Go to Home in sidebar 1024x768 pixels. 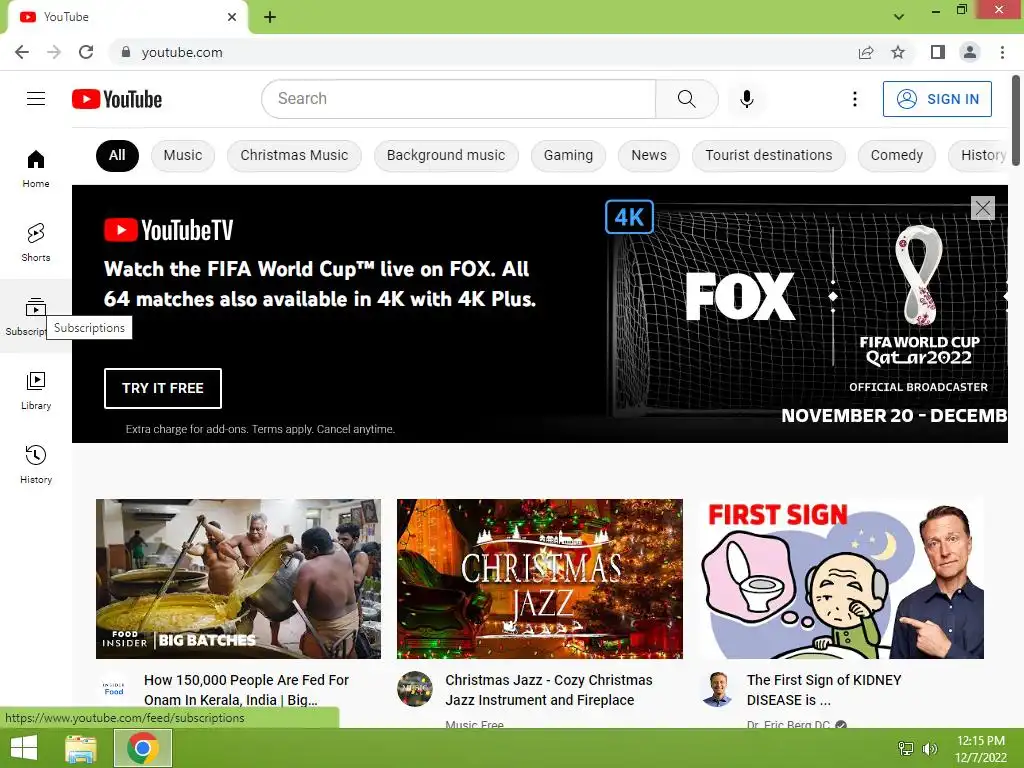(36, 168)
